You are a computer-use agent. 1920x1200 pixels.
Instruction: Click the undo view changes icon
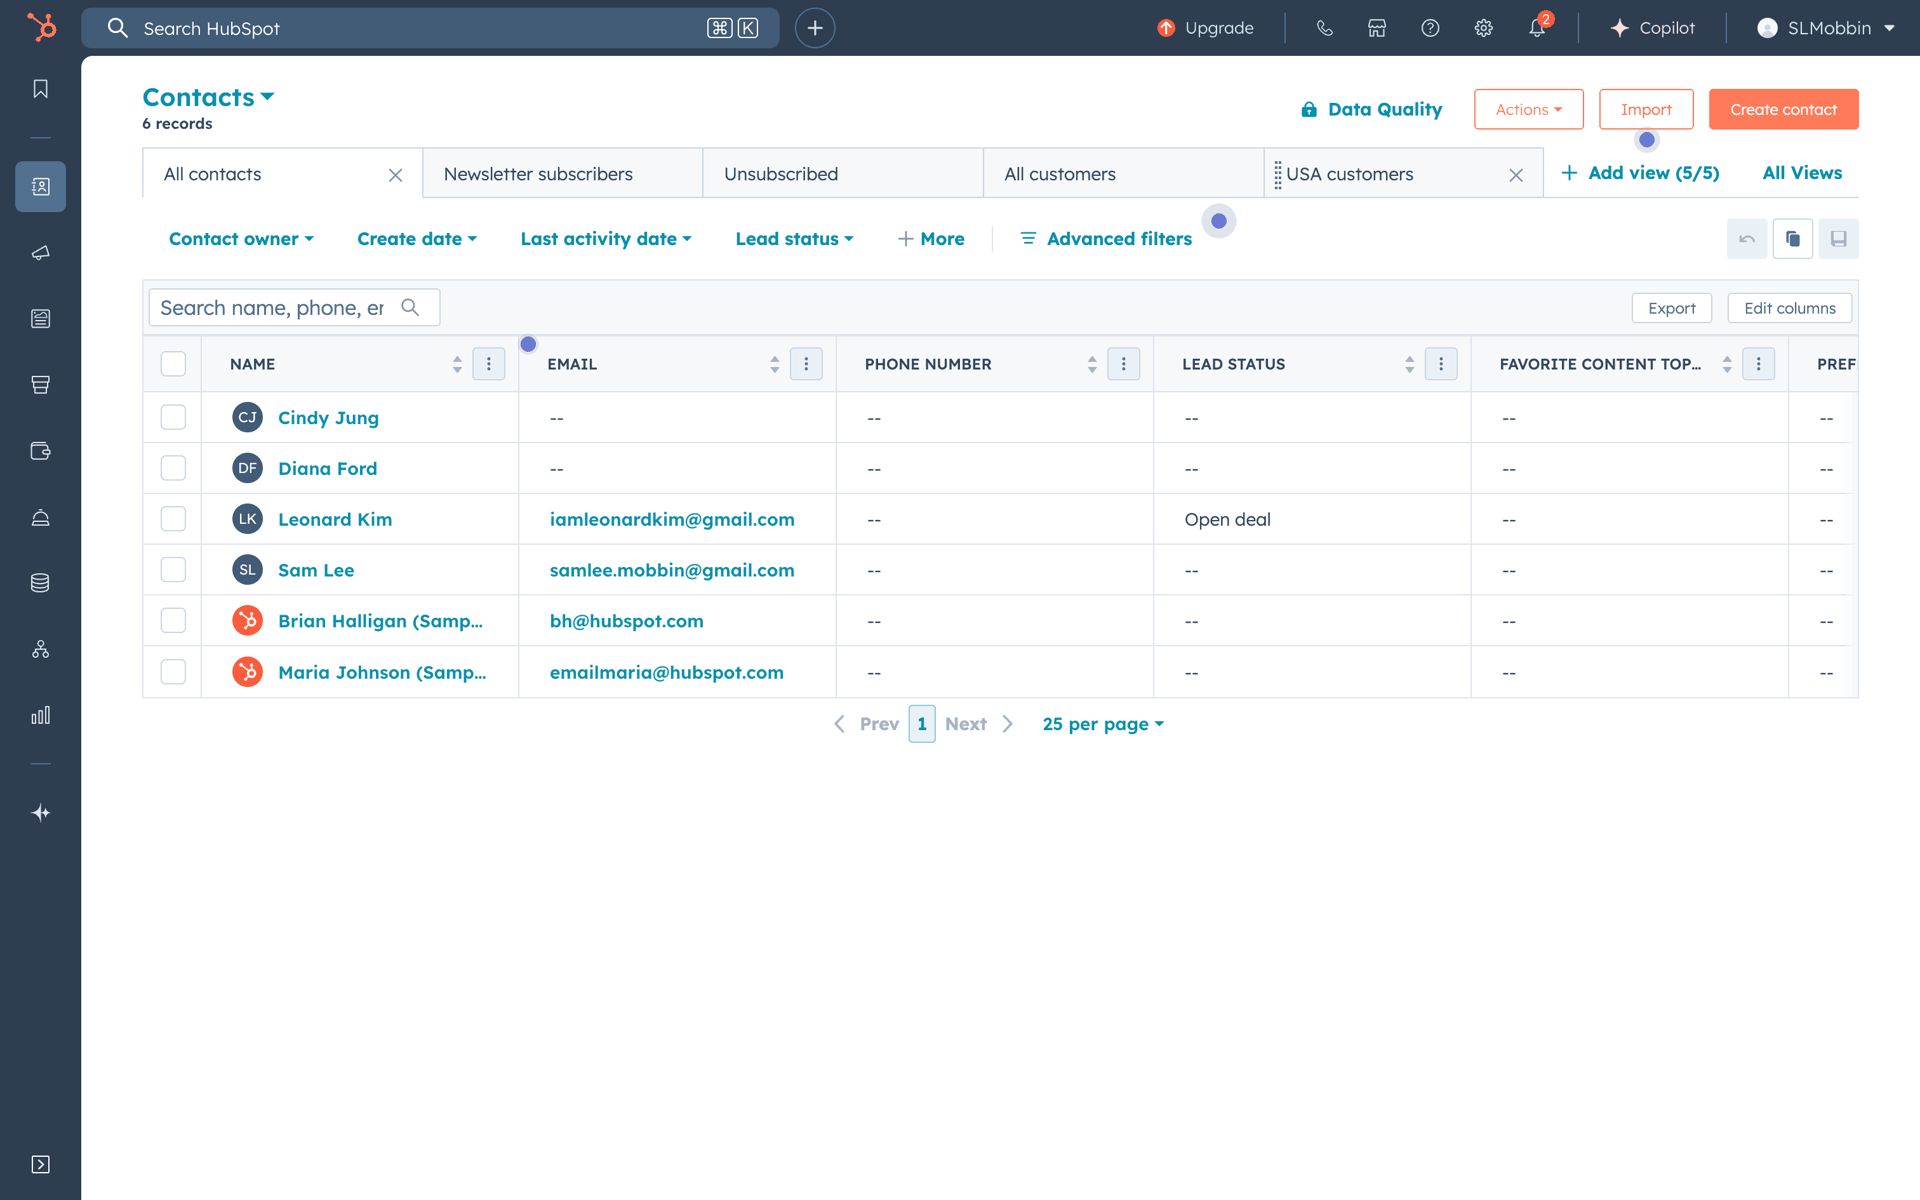point(1747,239)
